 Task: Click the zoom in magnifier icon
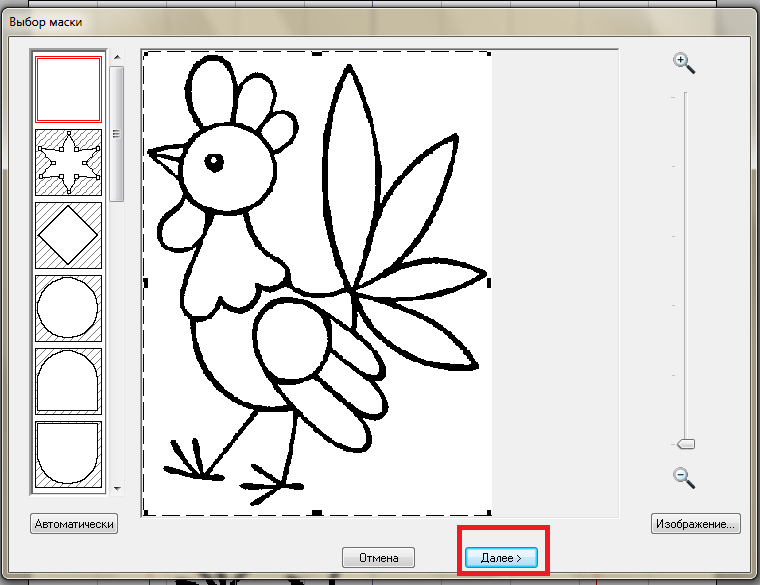tap(684, 63)
